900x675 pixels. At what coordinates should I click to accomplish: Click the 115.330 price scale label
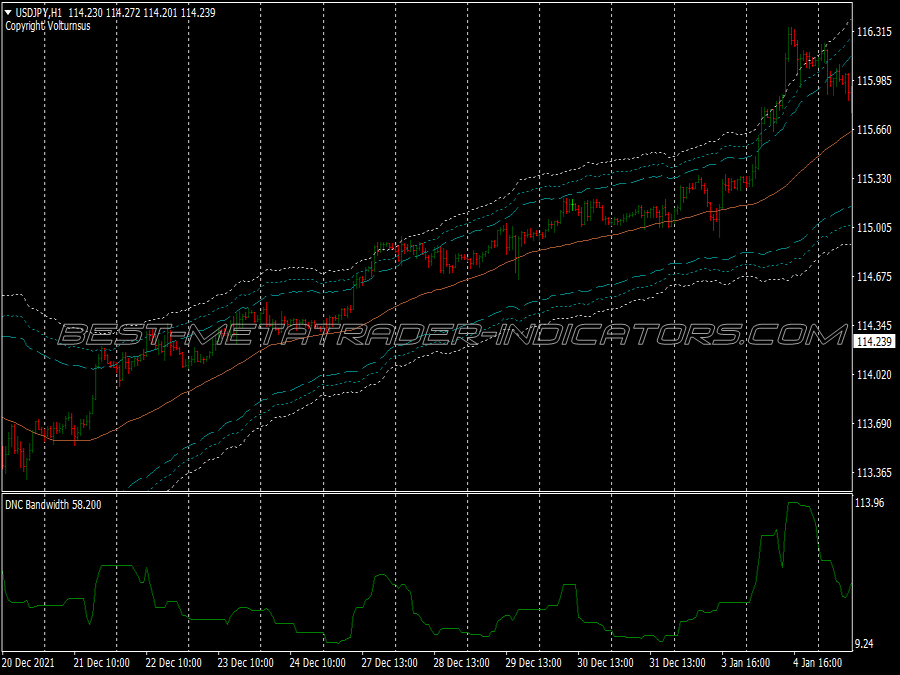(x=874, y=179)
